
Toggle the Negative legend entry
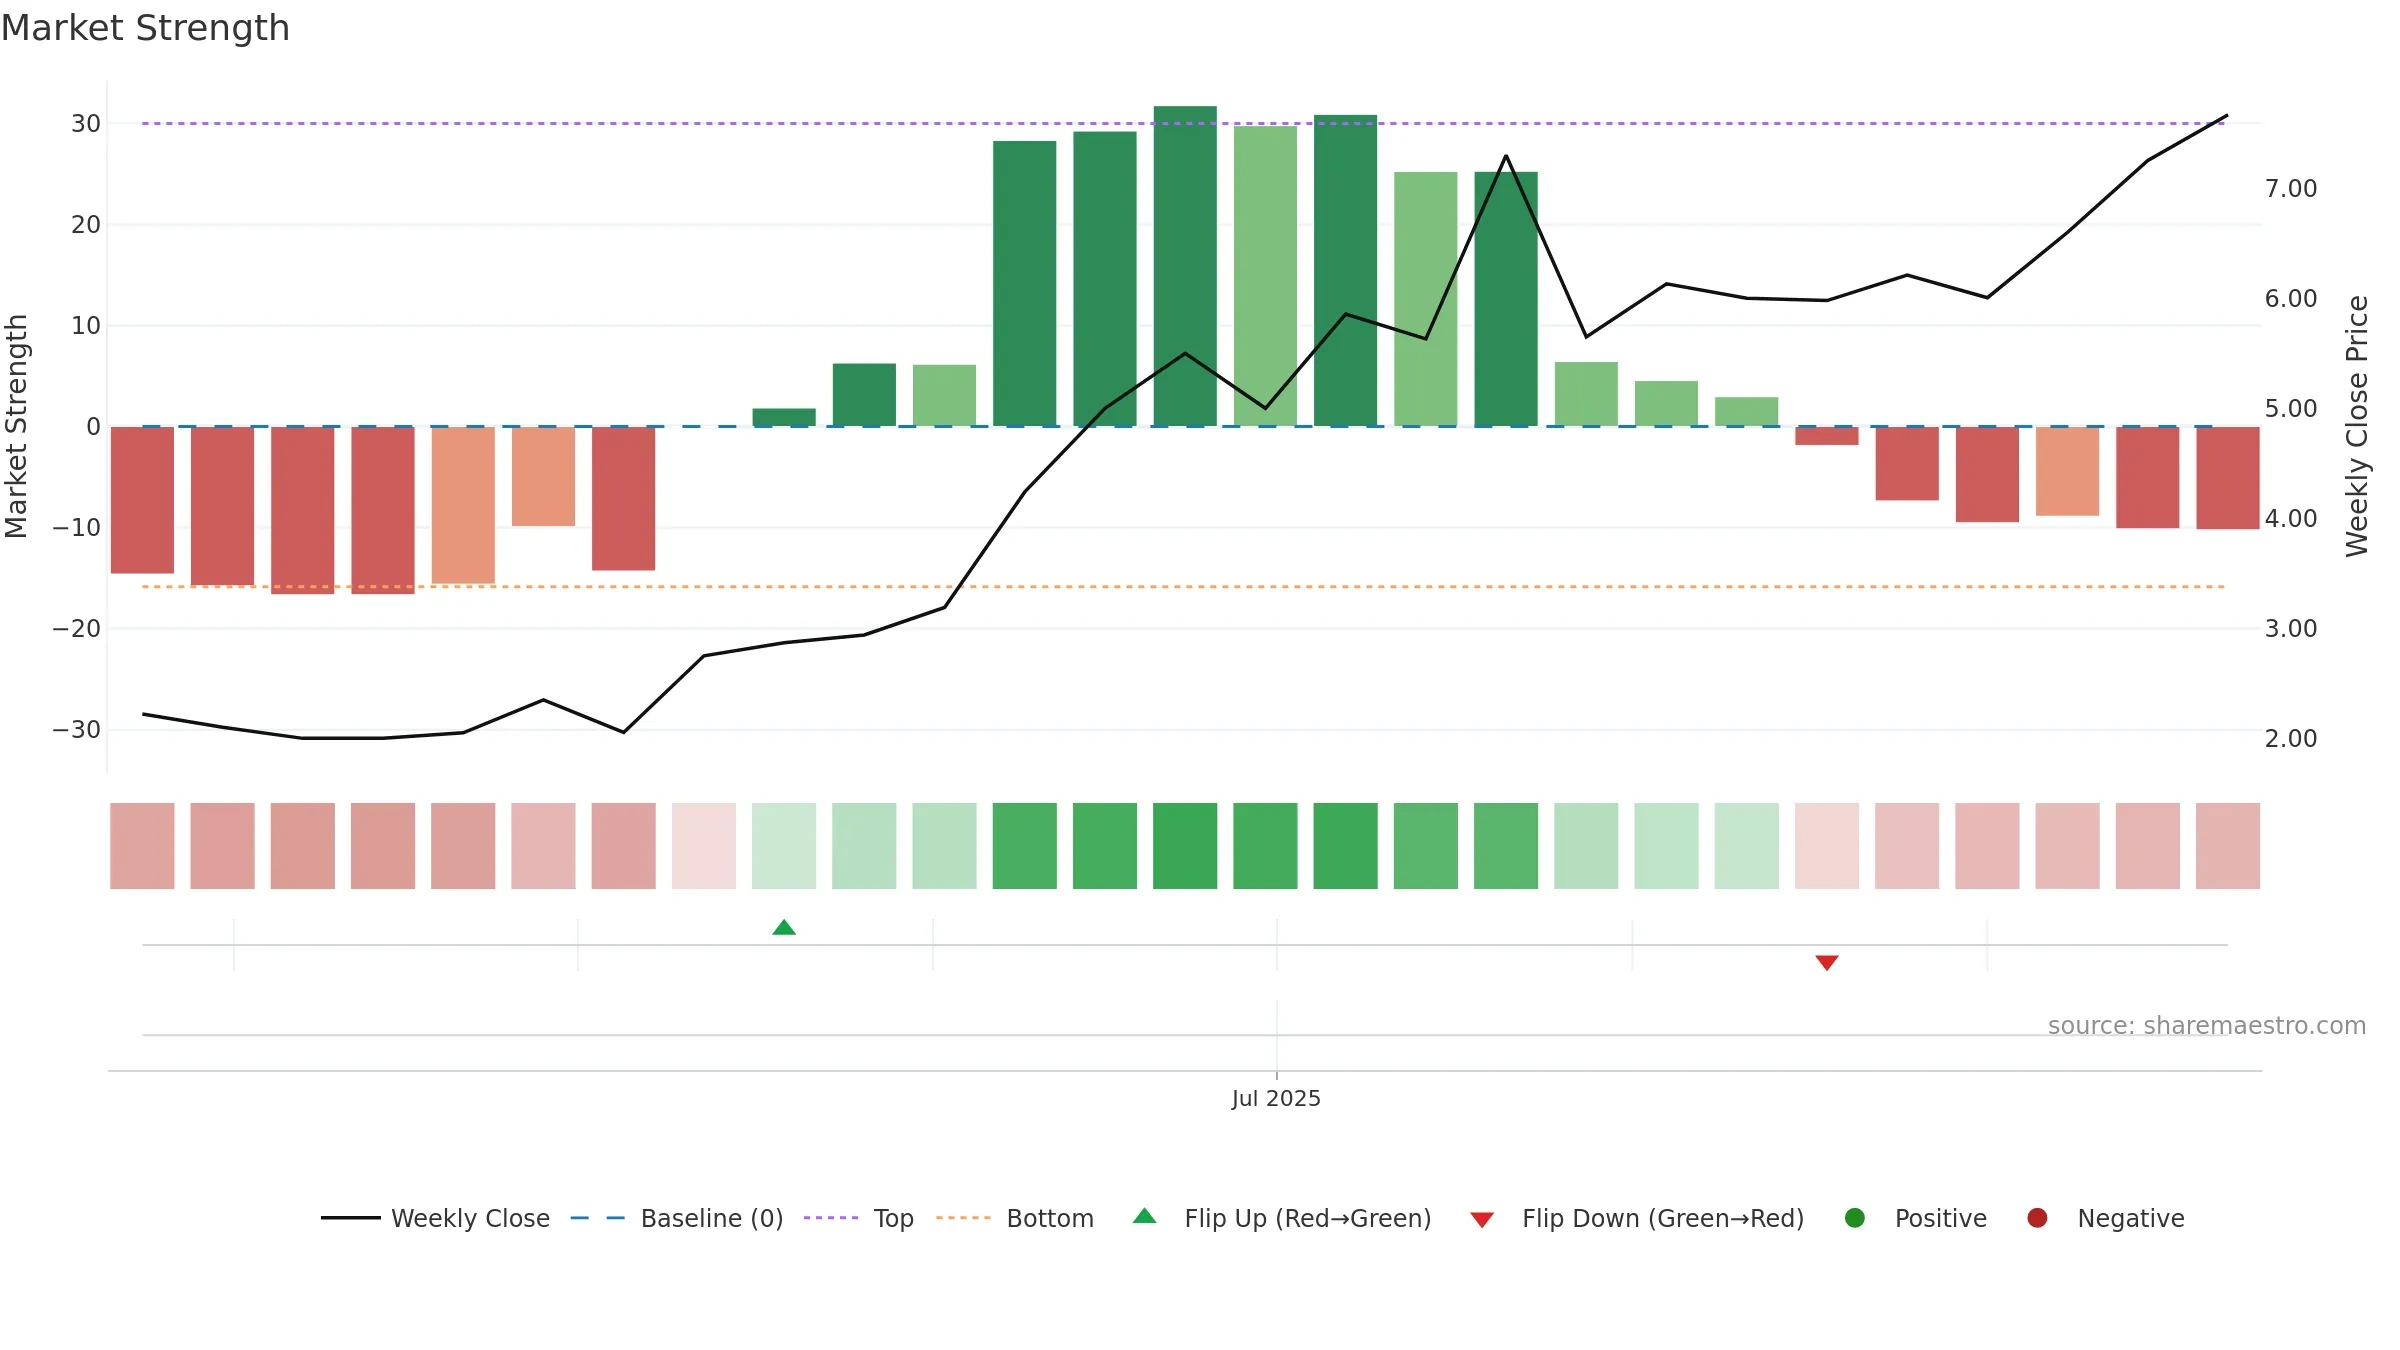tap(2105, 1218)
